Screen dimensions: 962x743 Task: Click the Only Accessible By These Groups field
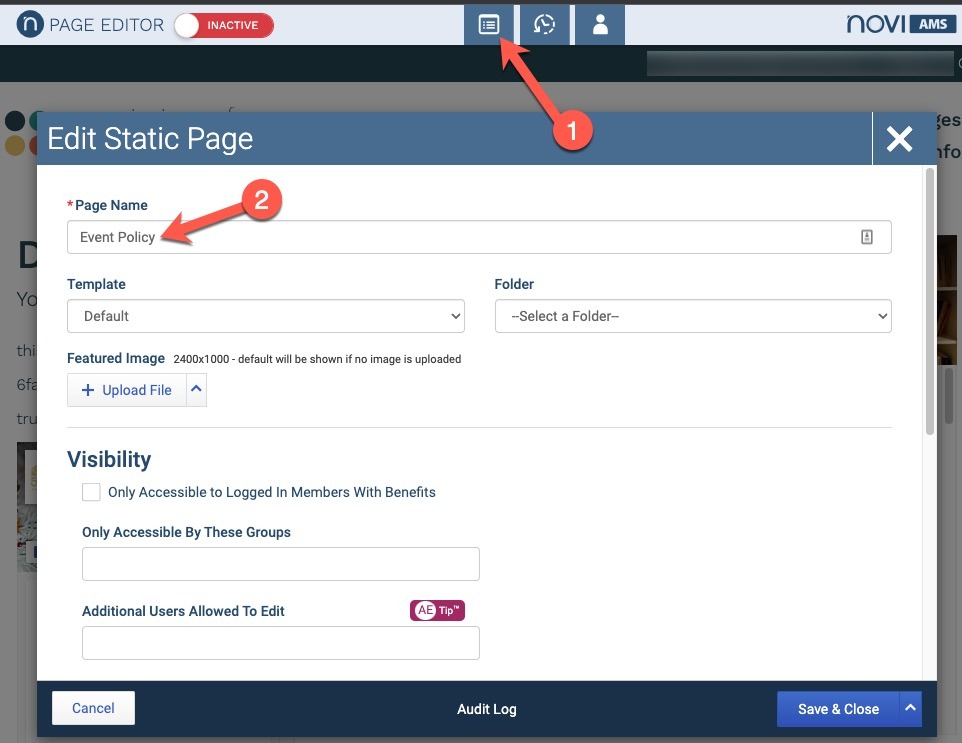[x=281, y=564]
